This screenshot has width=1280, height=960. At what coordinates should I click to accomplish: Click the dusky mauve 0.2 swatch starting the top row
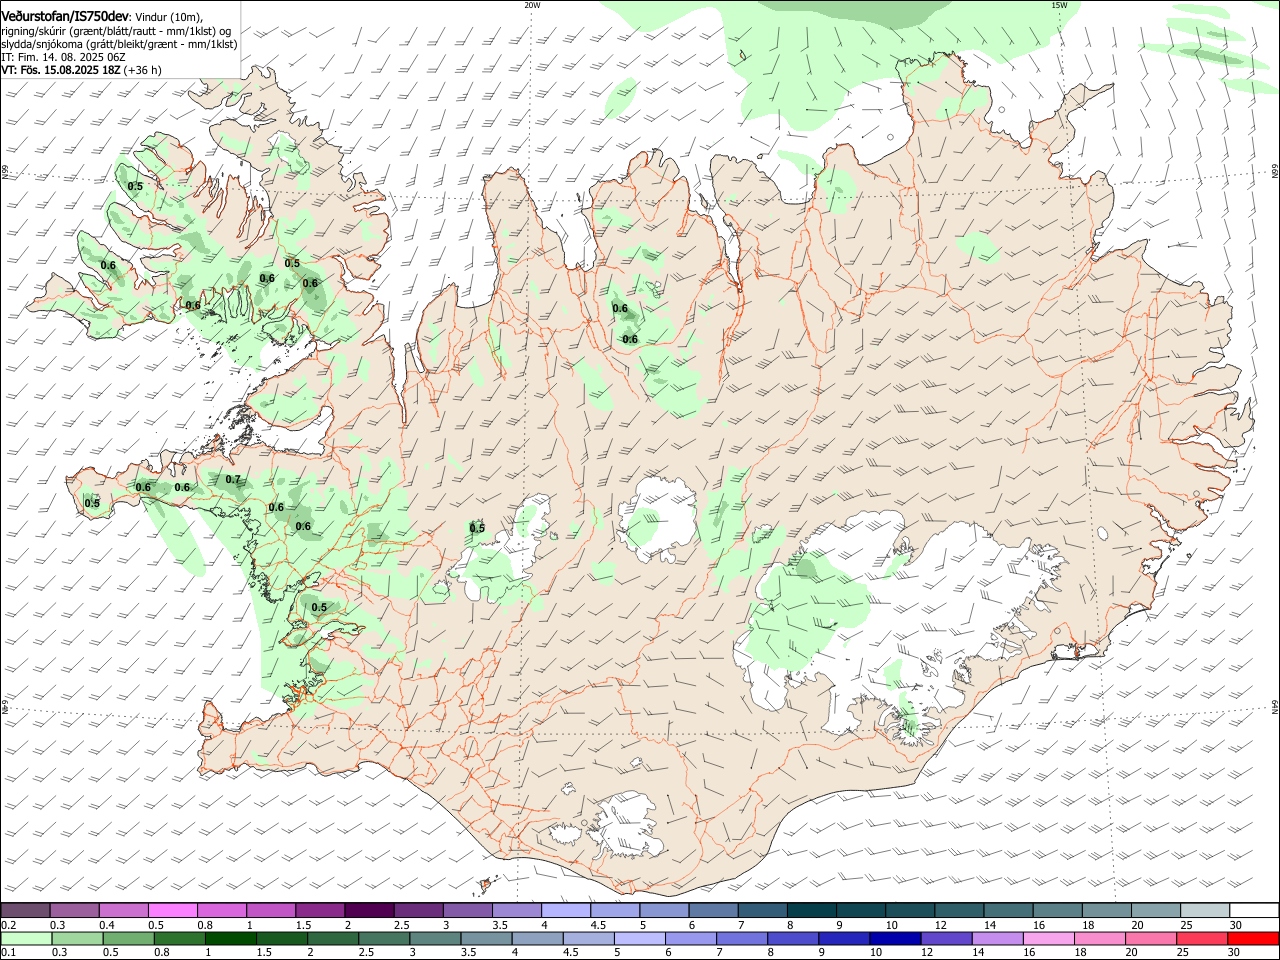(x=26, y=911)
